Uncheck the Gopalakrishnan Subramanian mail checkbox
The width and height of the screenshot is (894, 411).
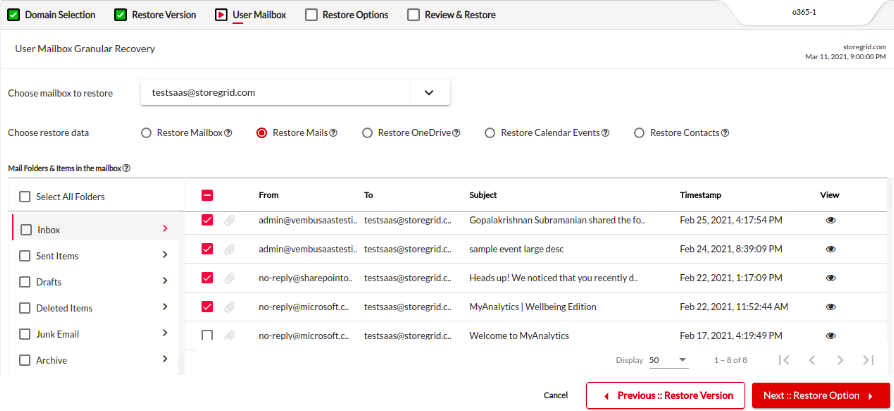[208, 219]
